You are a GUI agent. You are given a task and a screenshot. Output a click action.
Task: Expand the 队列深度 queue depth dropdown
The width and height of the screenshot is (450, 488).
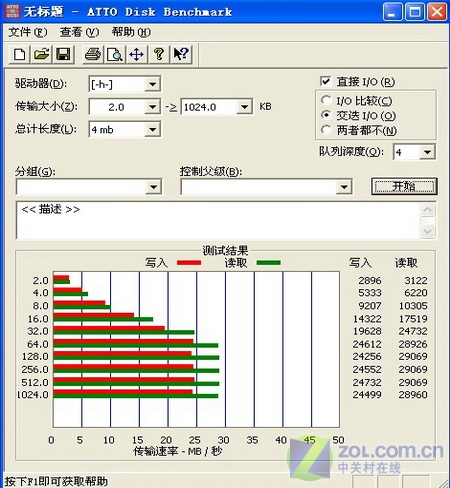coord(427,152)
